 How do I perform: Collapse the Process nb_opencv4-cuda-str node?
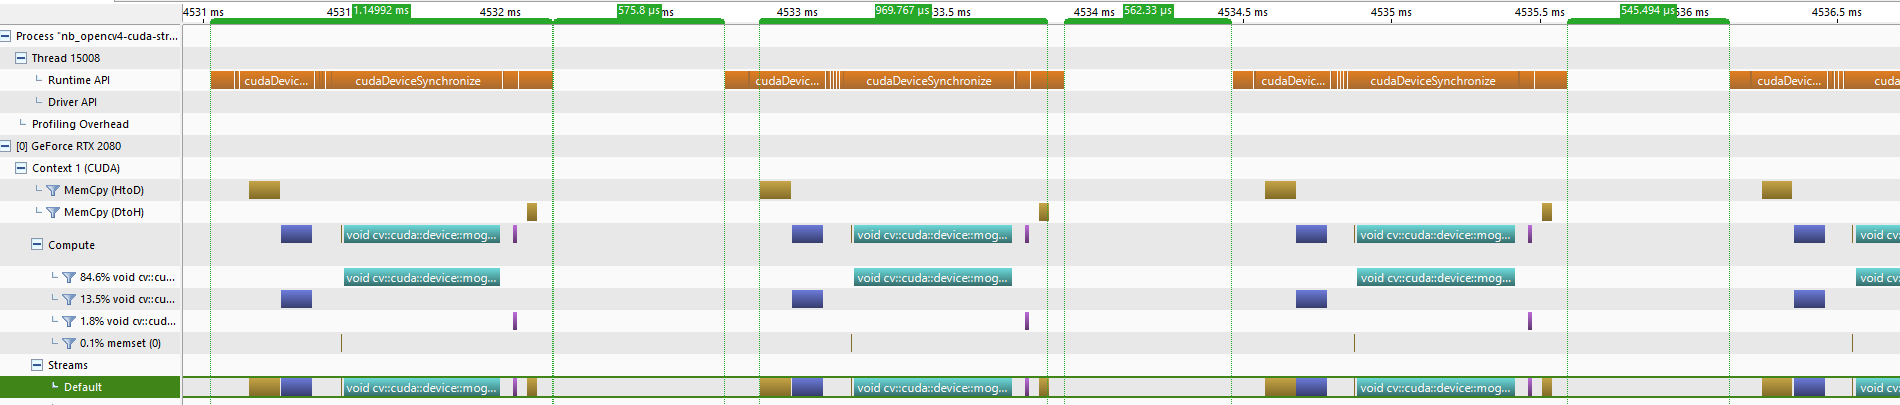pos(5,36)
